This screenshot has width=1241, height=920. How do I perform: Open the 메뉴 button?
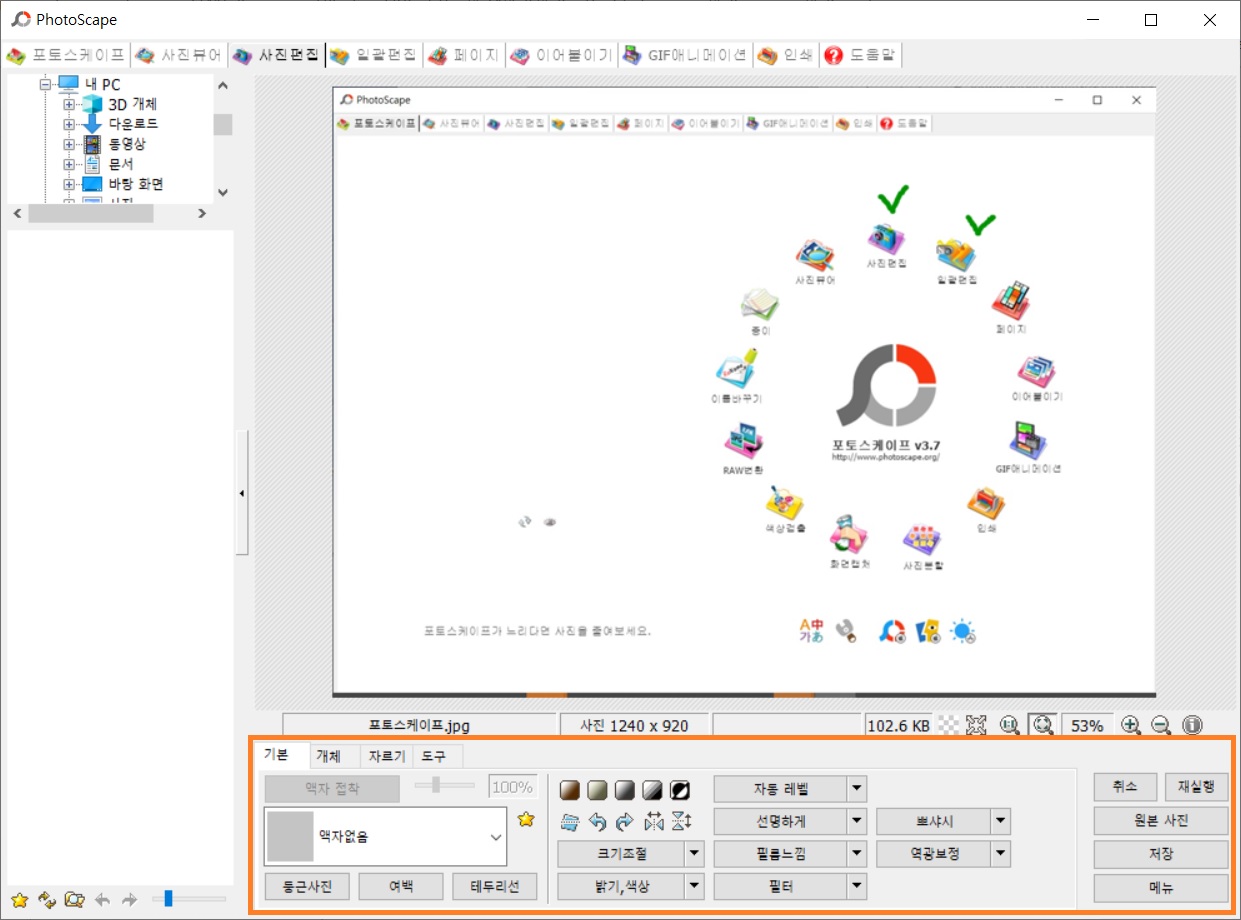tap(1161, 887)
